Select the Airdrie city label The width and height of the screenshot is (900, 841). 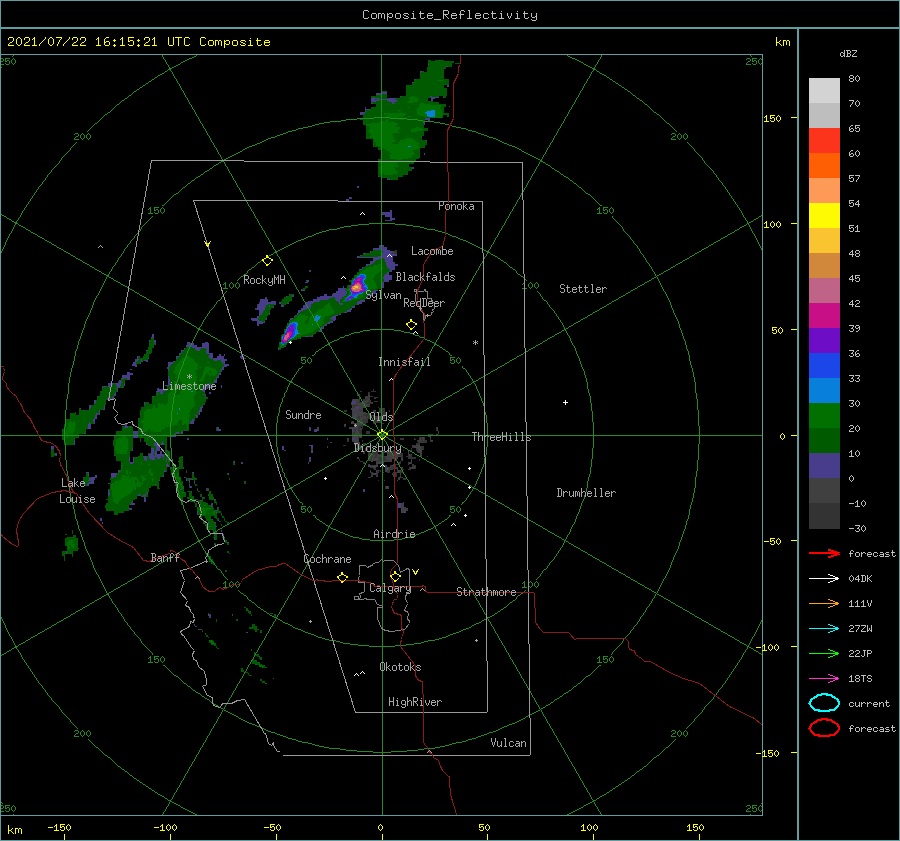[x=394, y=534]
